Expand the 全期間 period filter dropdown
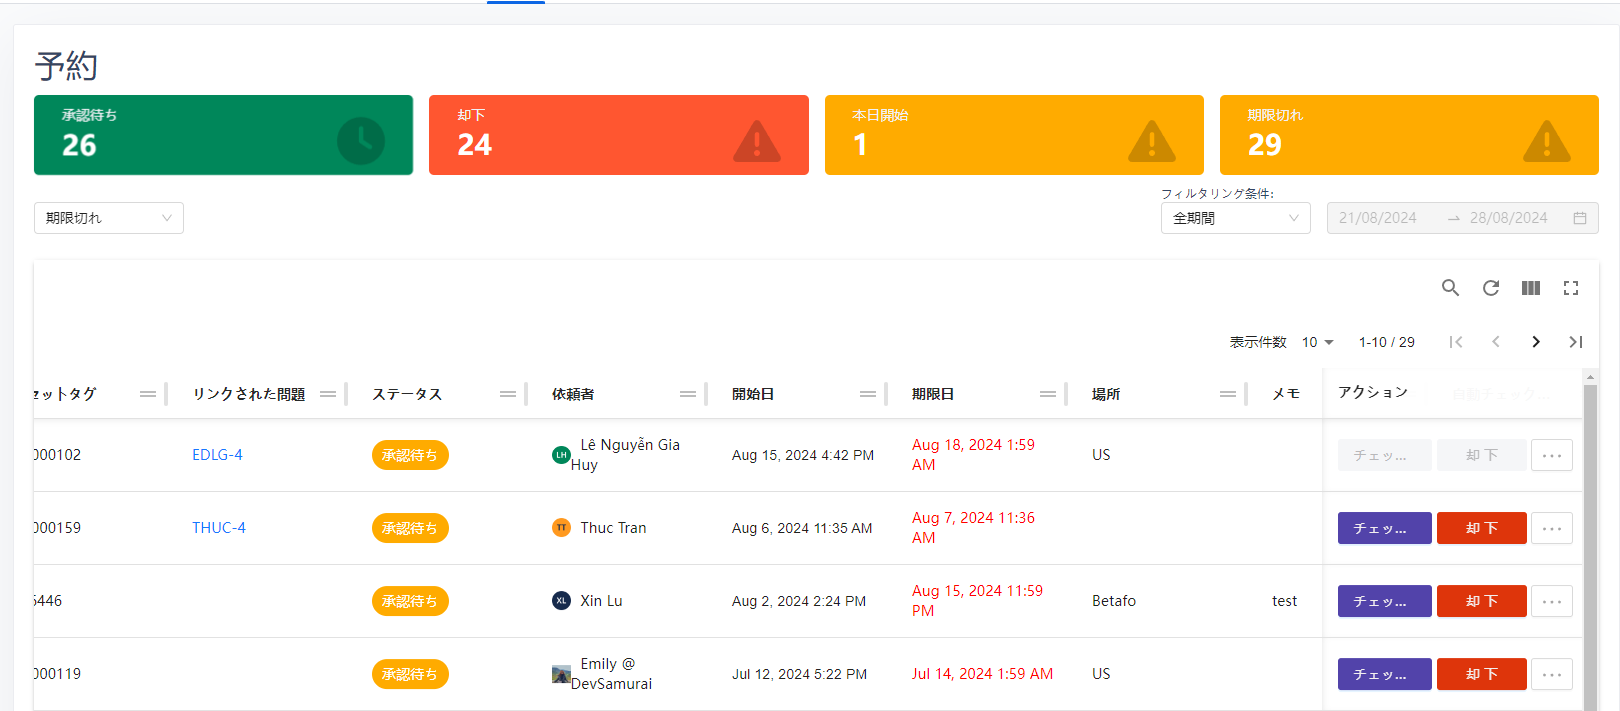Viewport: 1620px width, 711px height. coord(1235,218)
